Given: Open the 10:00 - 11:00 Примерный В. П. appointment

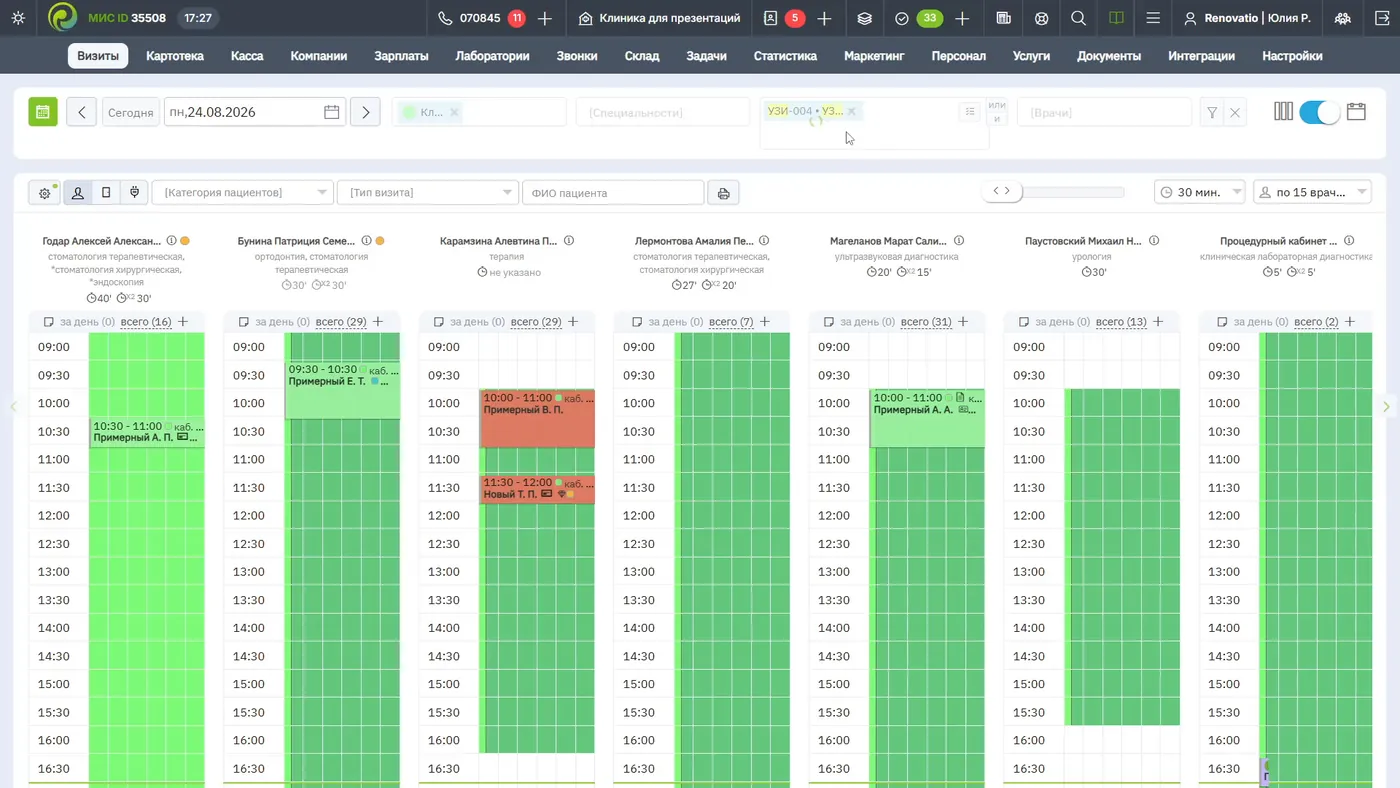Looking at the screenshot, I should [537, 418].
